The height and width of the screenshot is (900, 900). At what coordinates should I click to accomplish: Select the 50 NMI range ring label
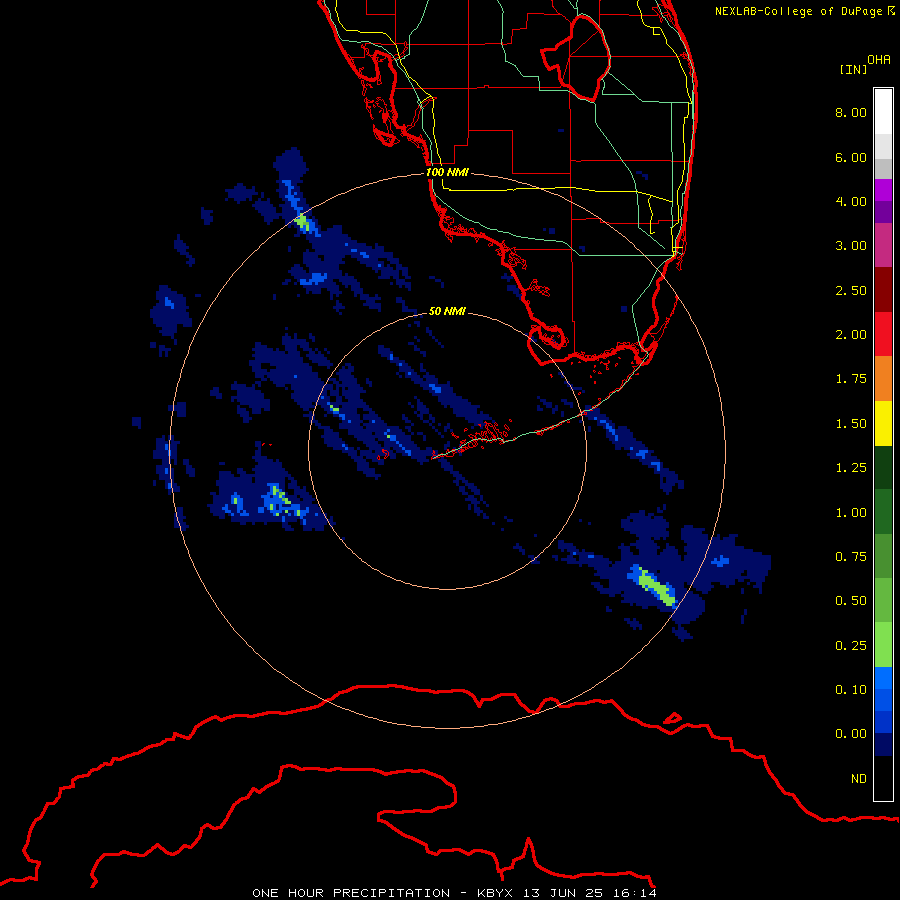pos(447,311)
